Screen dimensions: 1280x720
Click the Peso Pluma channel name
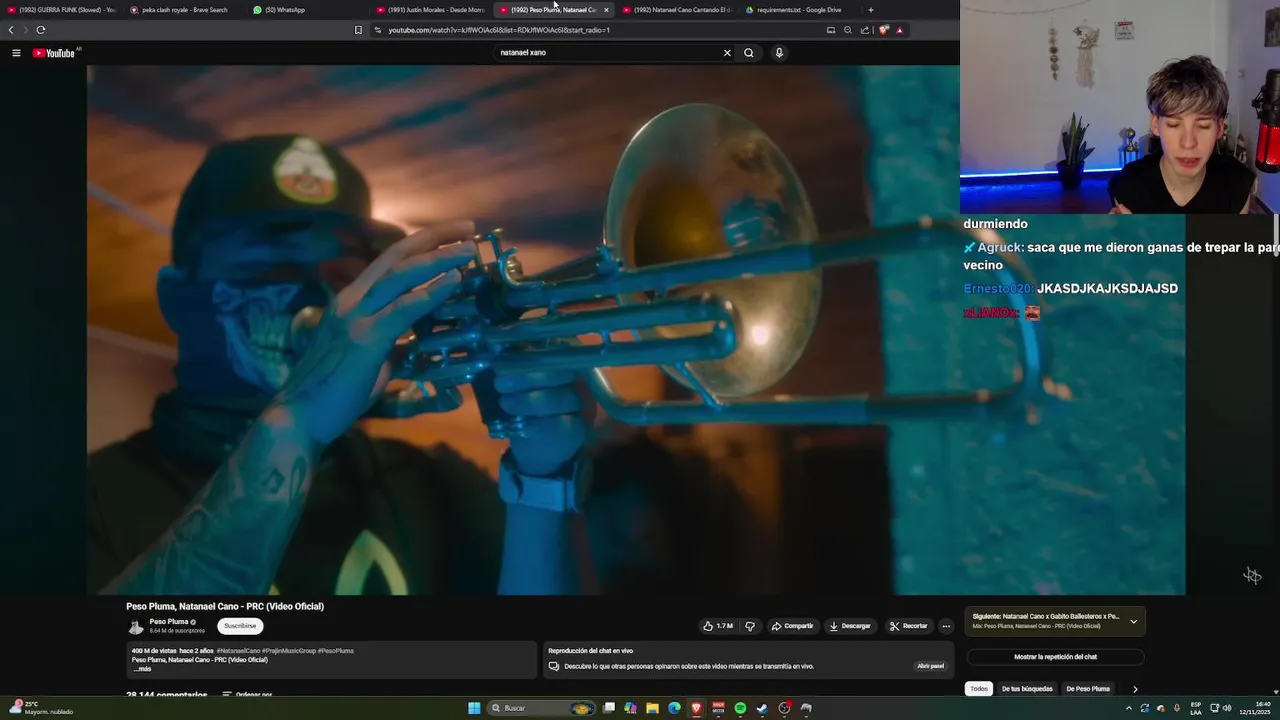click(169, 622)
